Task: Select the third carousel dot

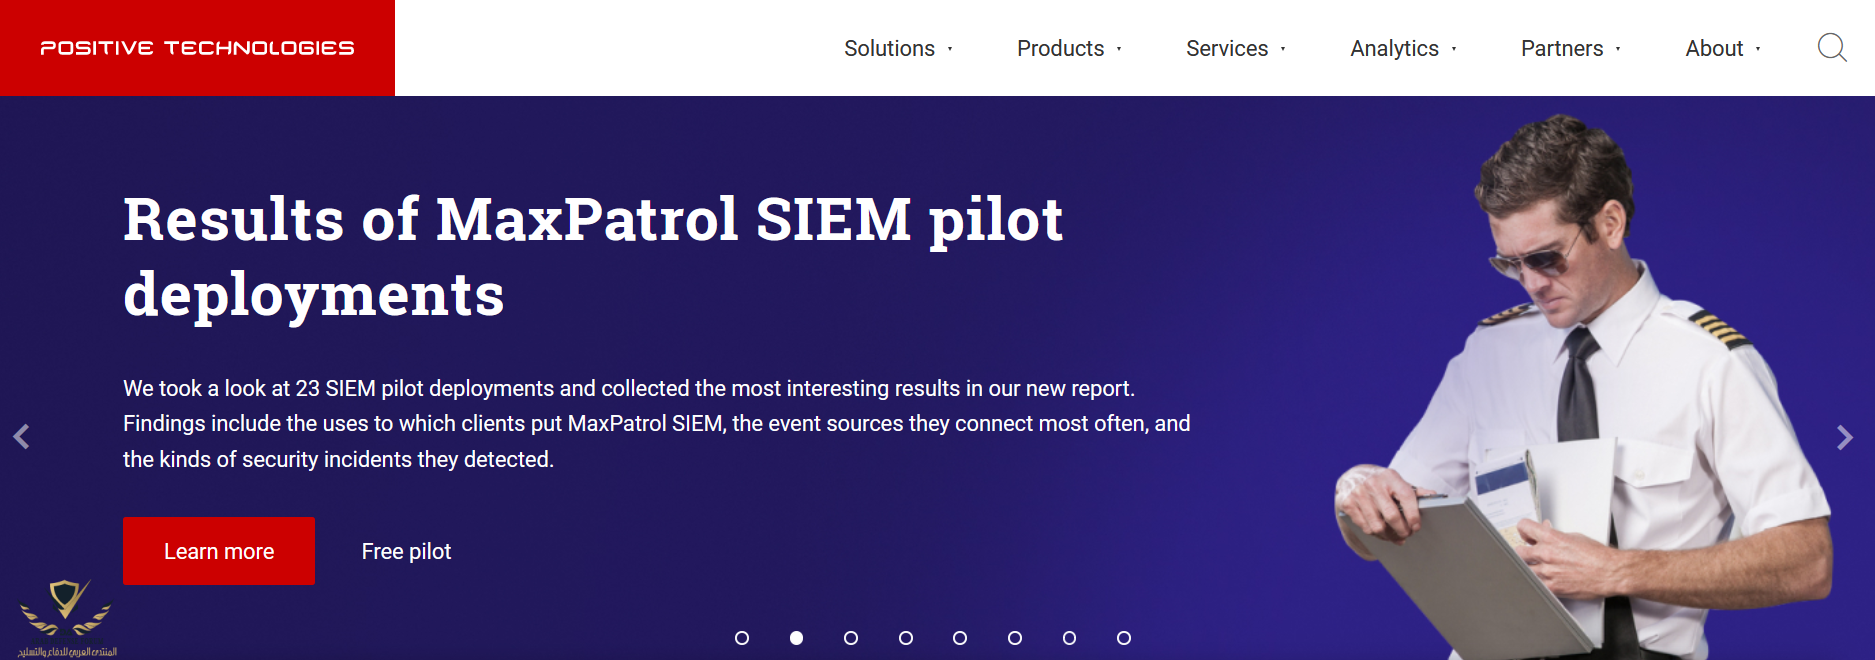Action: coord(851,638)
